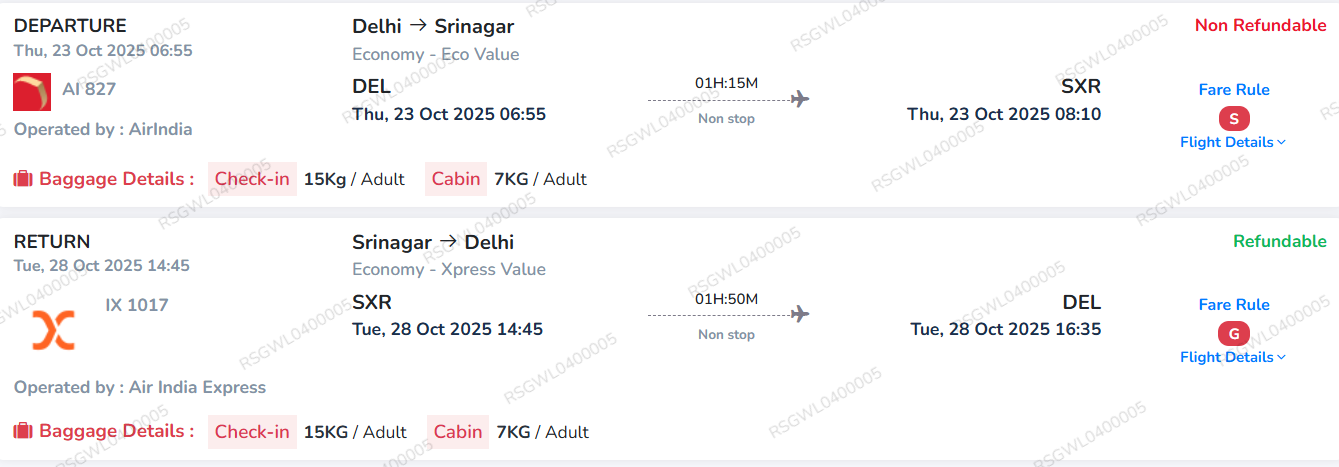Expand Flight Details for the departure flight
Screen dimensions: 1339x467
(x=1232, y=142)
